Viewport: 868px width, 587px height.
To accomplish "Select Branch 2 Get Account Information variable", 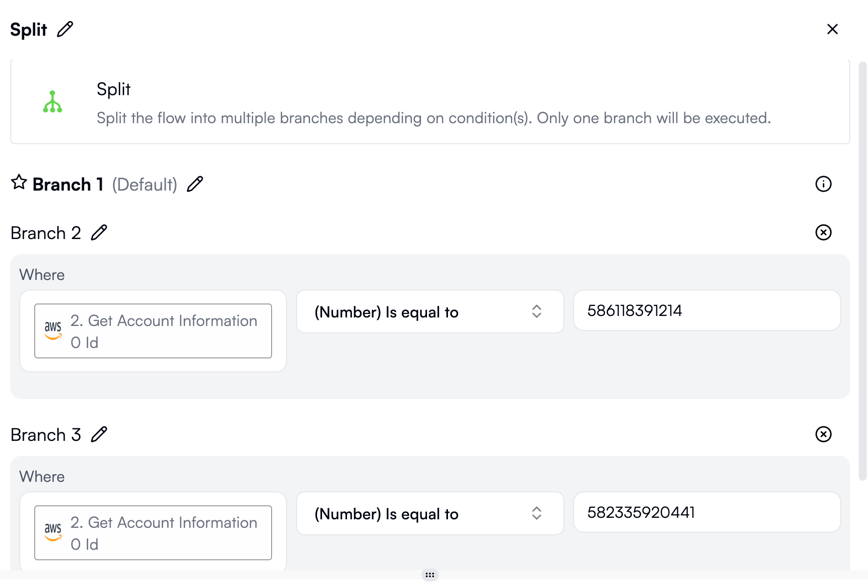I will (x=153, y=331).
